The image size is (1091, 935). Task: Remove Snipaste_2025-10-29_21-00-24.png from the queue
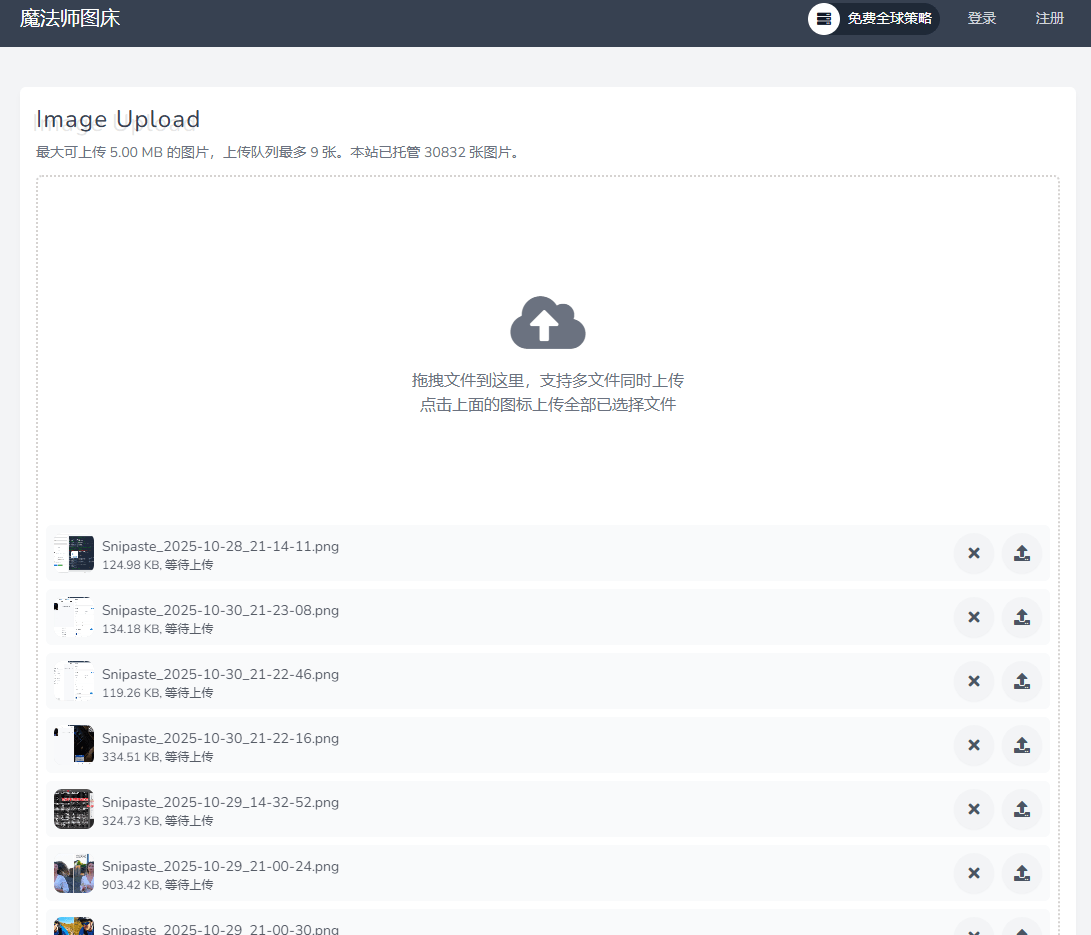[973, 874]
